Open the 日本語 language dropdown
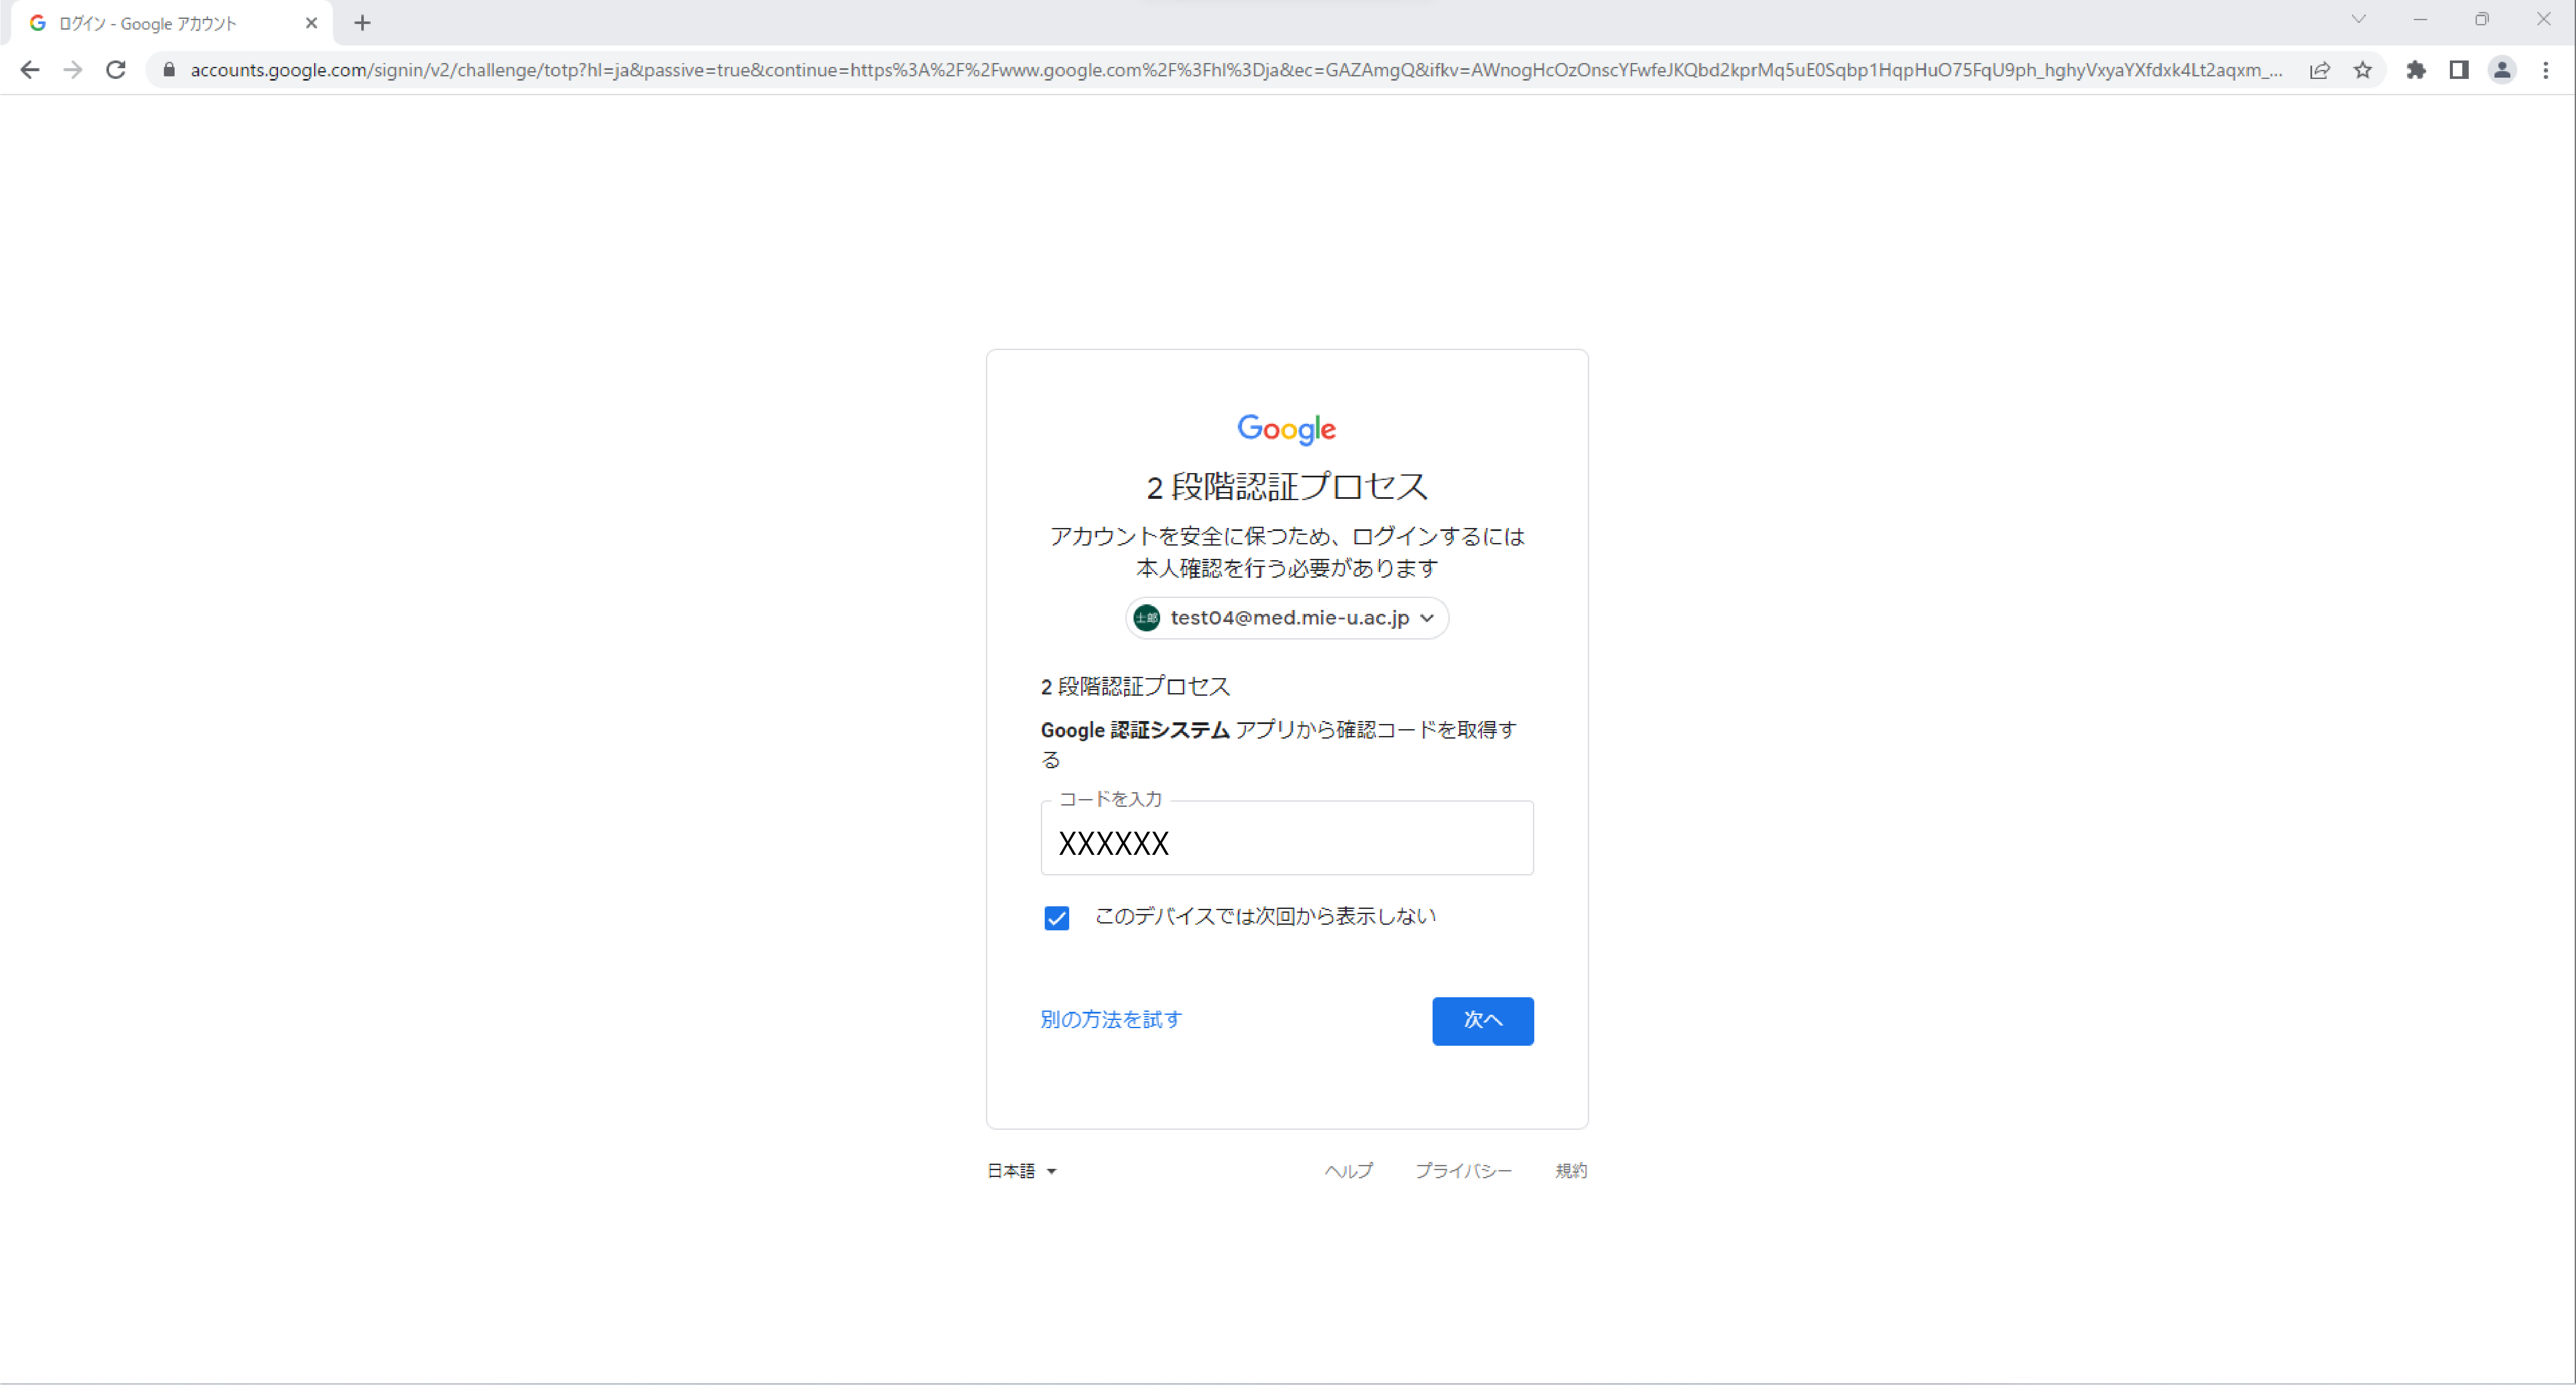2576x1385 pixels. pyautogui.click(x=1022, y=1171)
